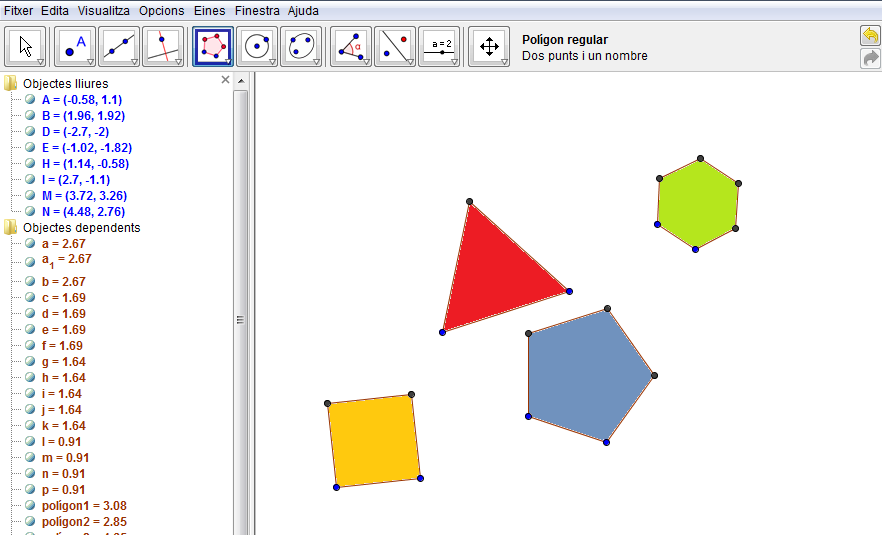Toggle visibility of point A

[30, 100]
